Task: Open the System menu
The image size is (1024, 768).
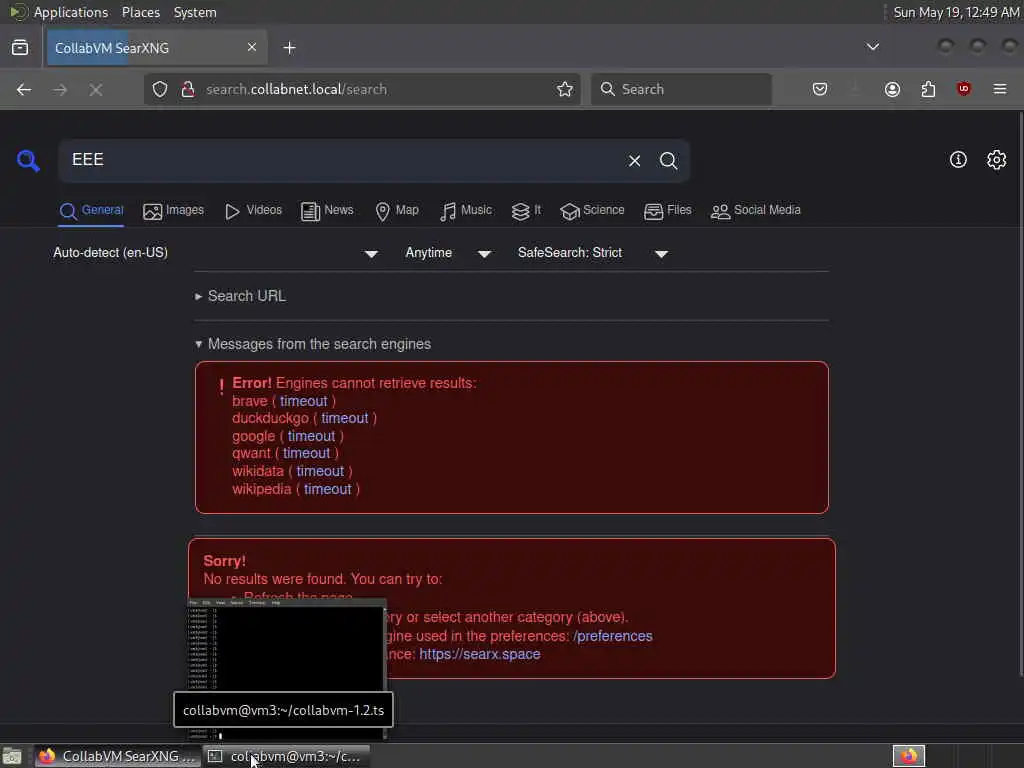Action: (195, 12)
